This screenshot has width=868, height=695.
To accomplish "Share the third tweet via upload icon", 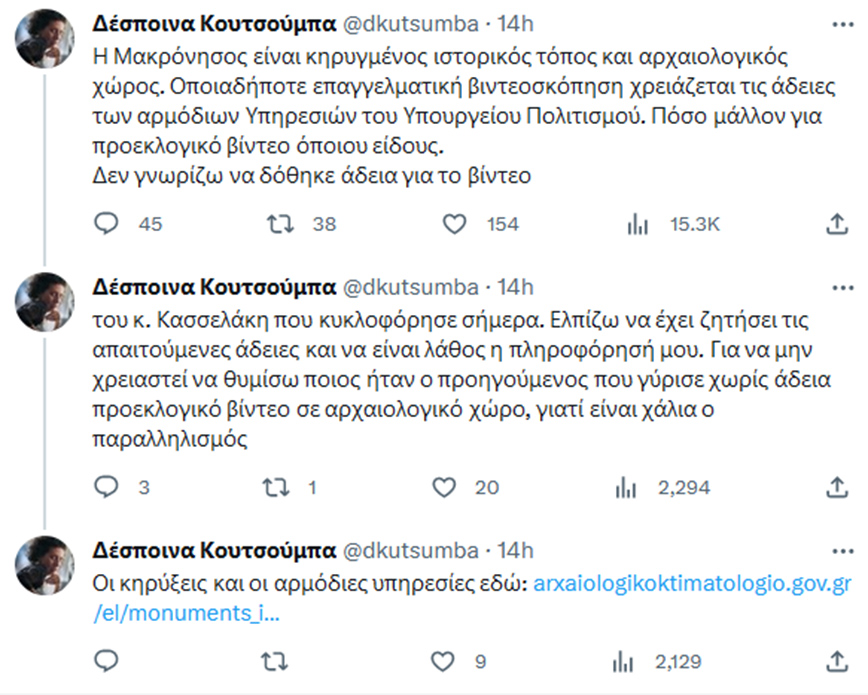I will pos(837,661).
